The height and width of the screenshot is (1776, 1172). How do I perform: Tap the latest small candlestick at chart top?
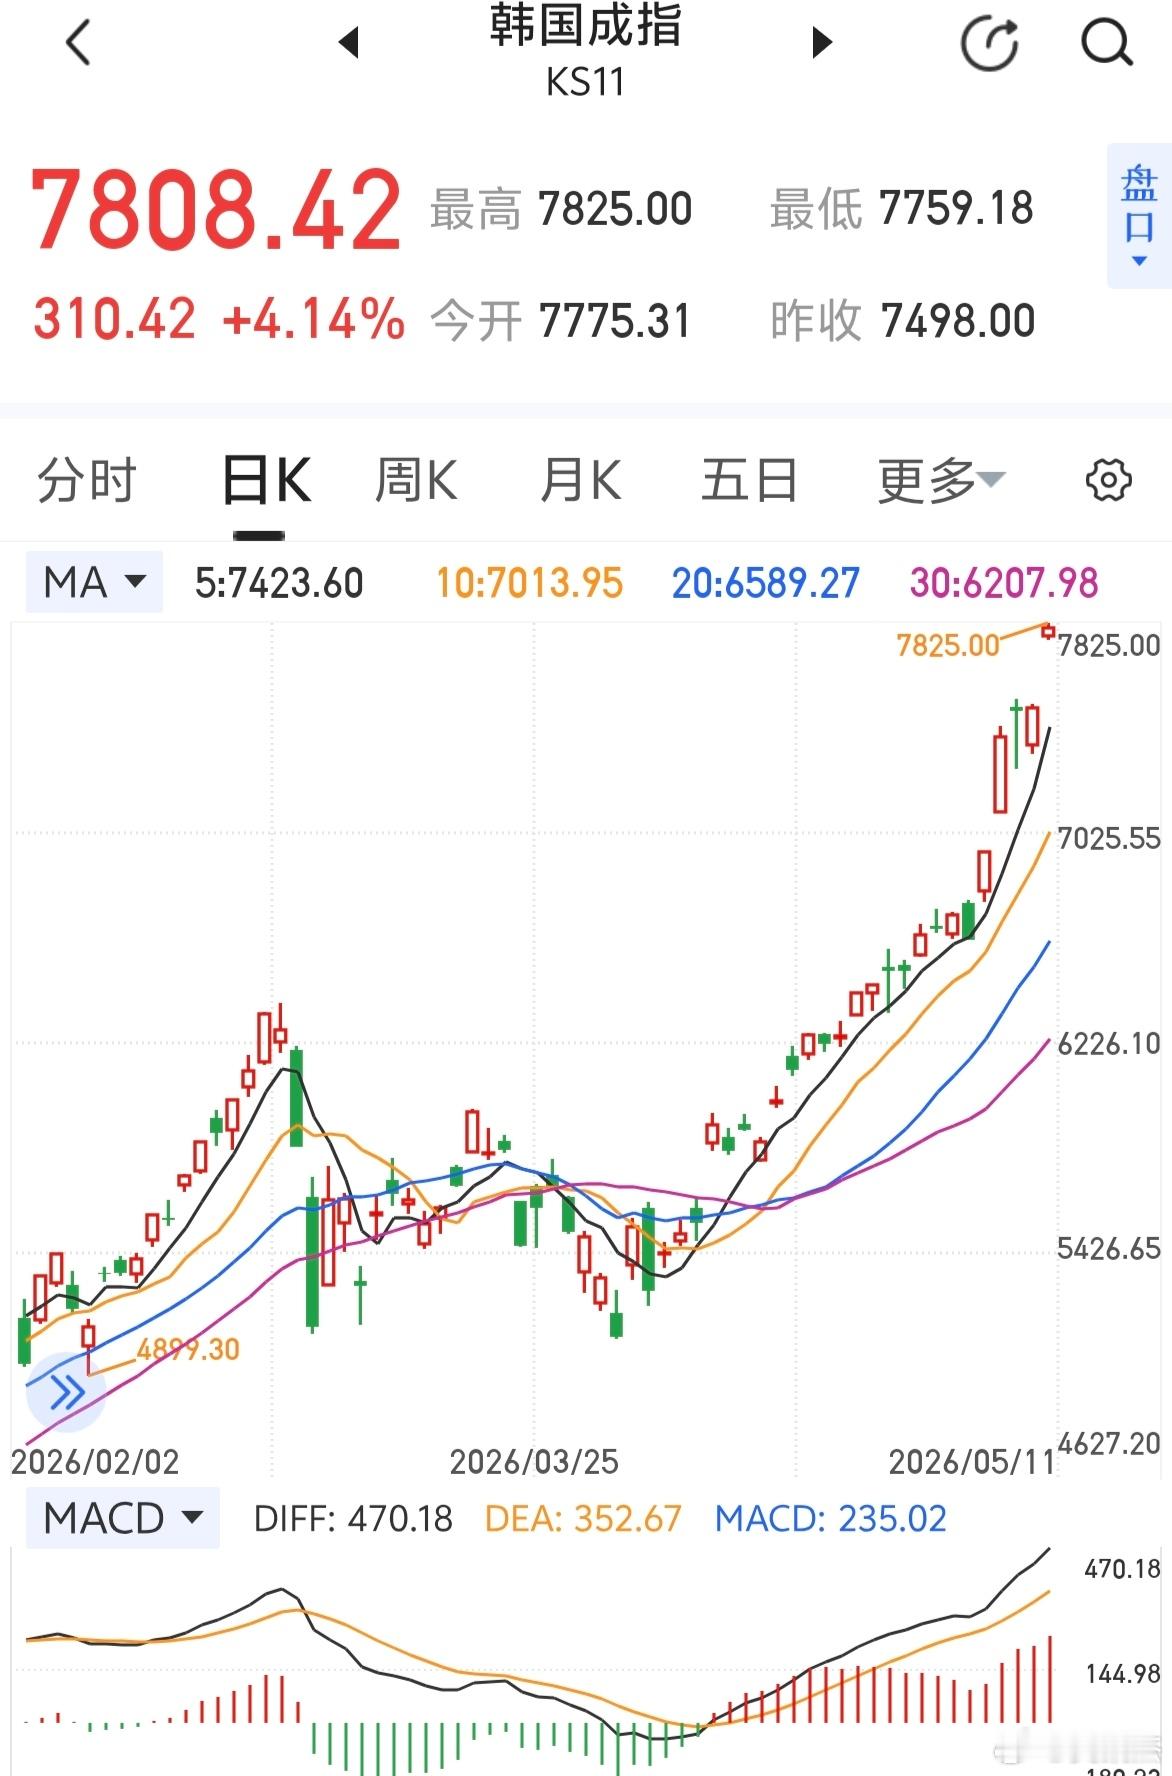coord(1048,631)
